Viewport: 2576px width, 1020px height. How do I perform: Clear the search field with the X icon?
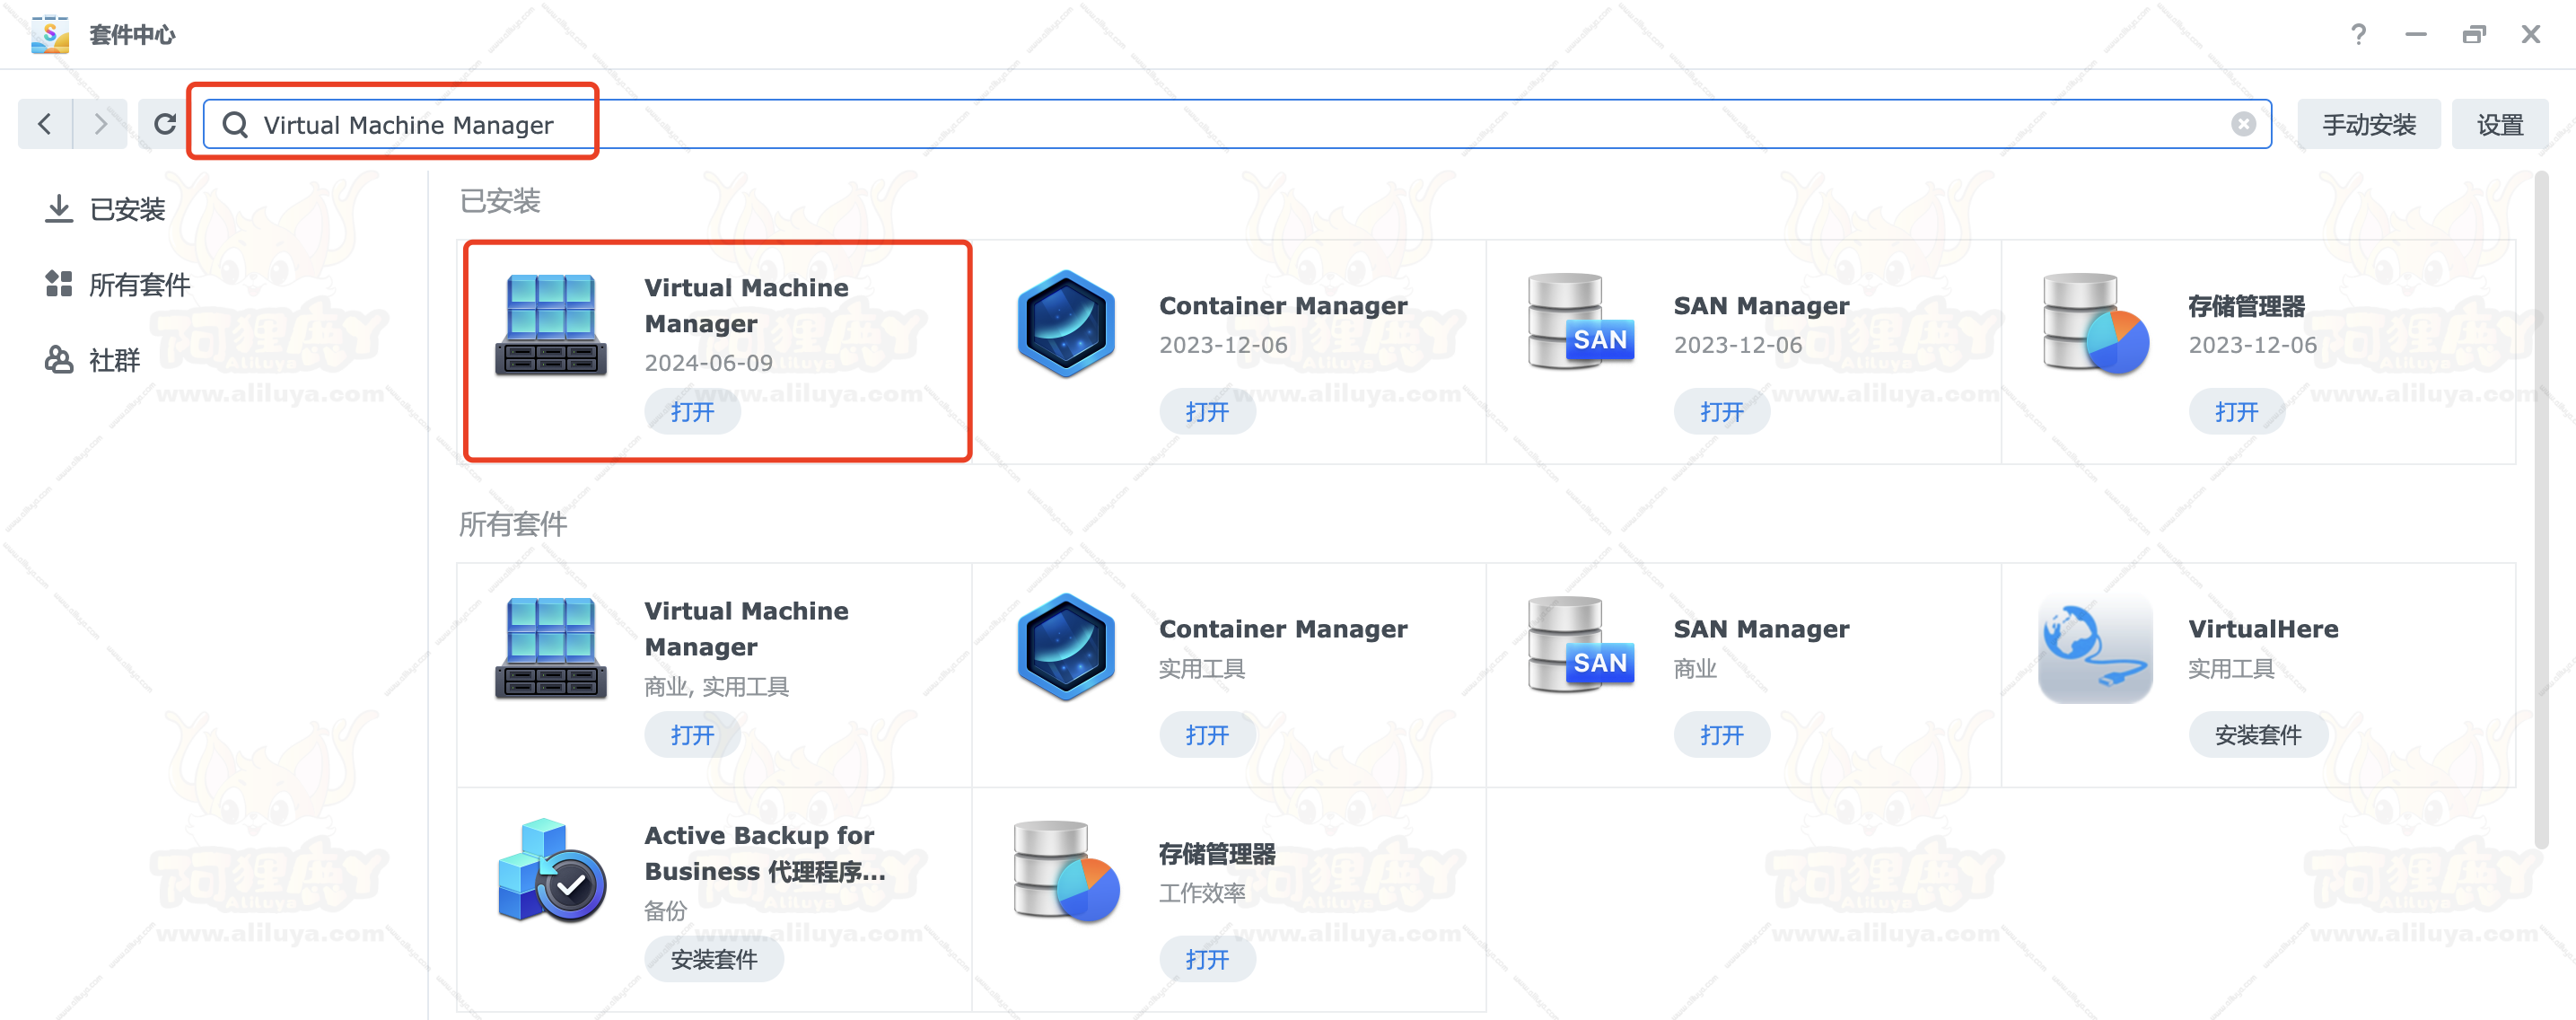pos(2243,124)
